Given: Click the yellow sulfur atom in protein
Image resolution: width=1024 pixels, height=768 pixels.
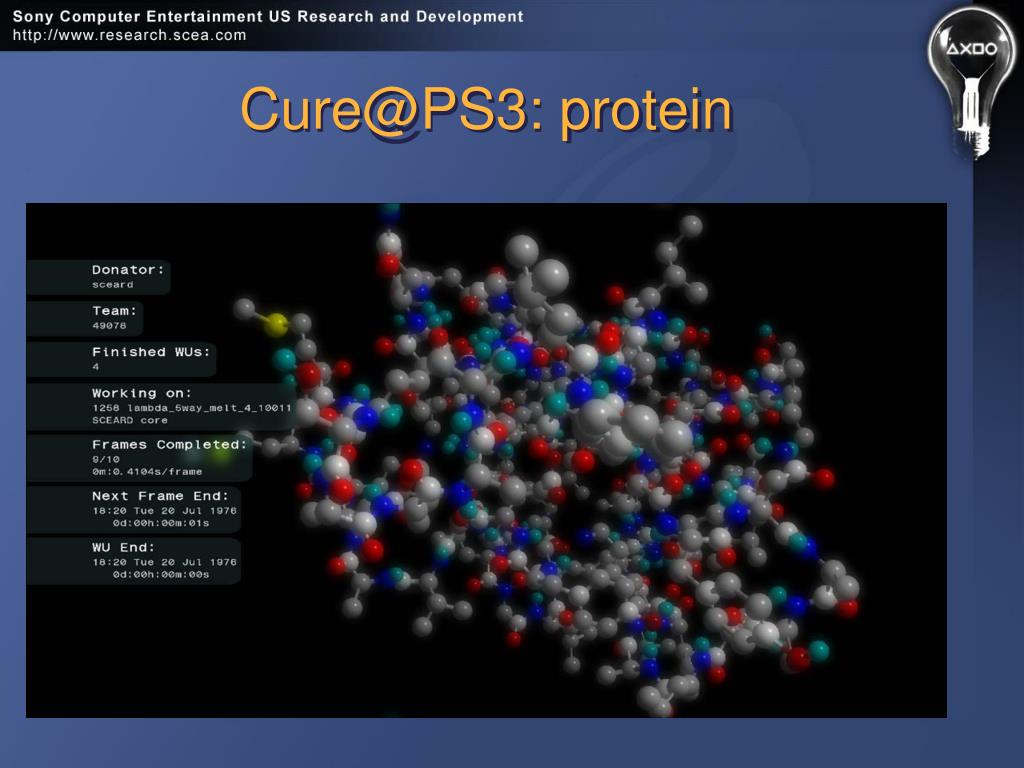Looking at the screenshot, I should click(x=276, y=325).
